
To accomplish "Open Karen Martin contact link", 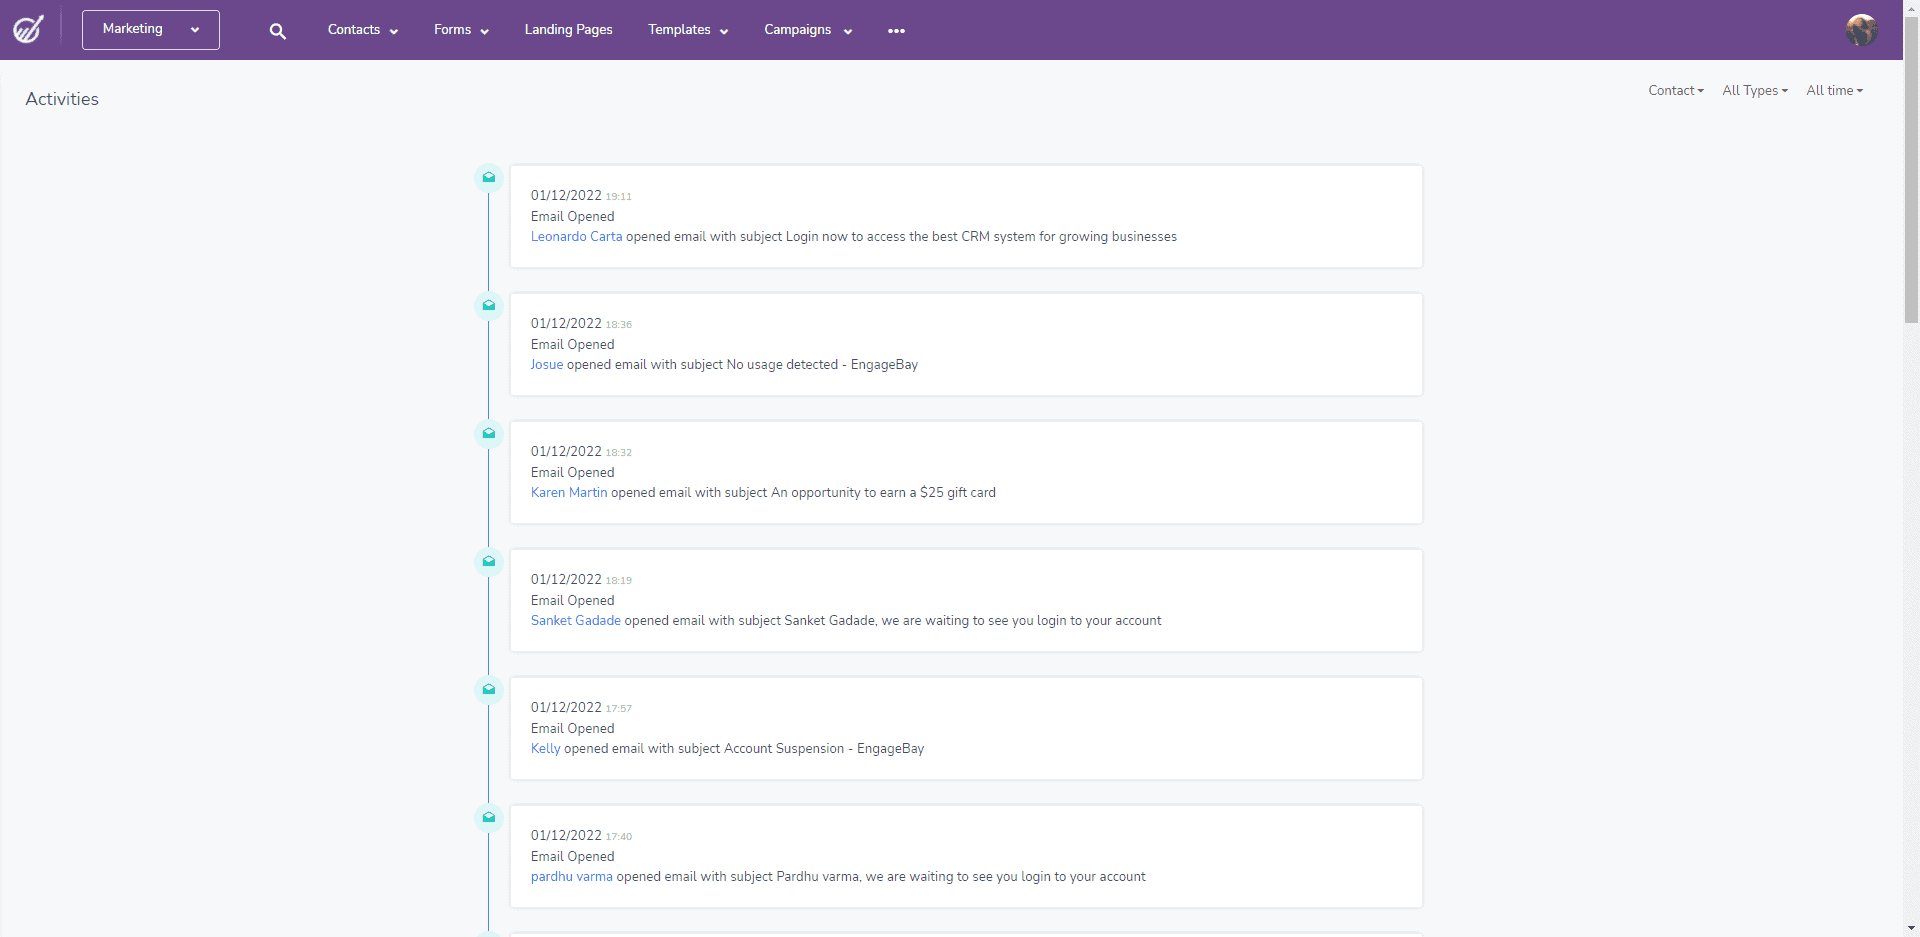I will click(569, 493).
